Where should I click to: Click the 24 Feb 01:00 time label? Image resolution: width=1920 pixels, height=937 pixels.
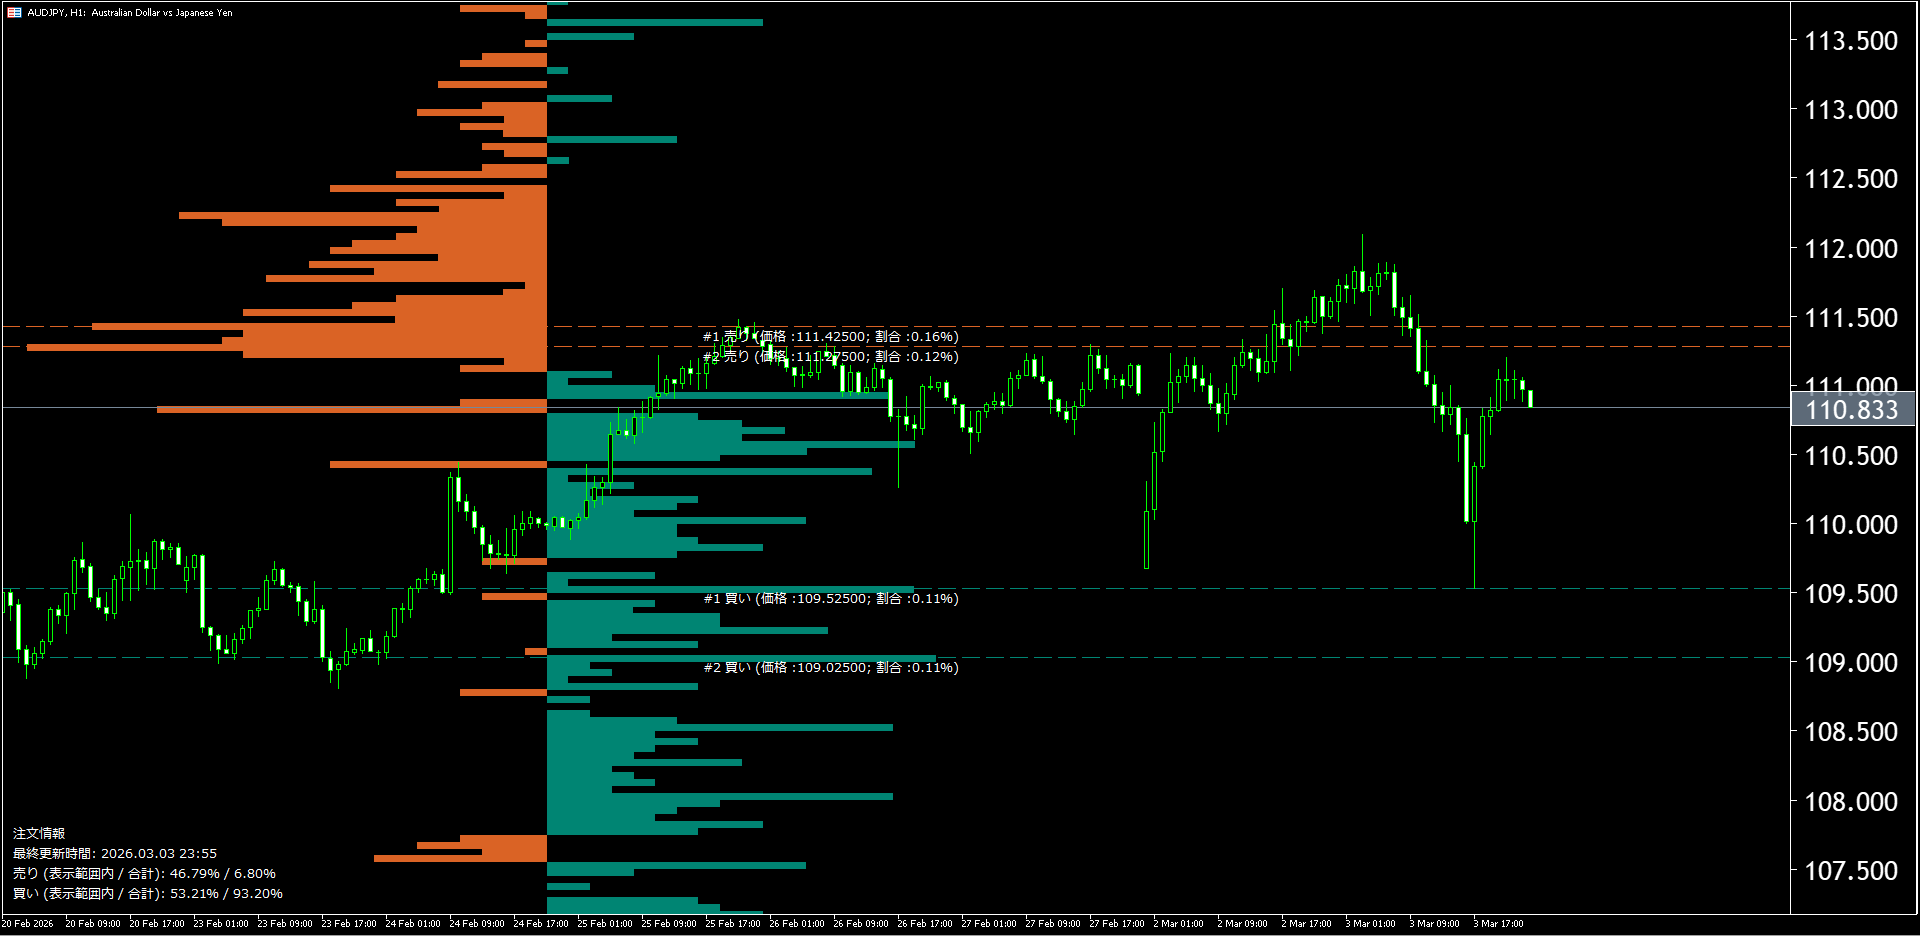[x=413, y=924]
